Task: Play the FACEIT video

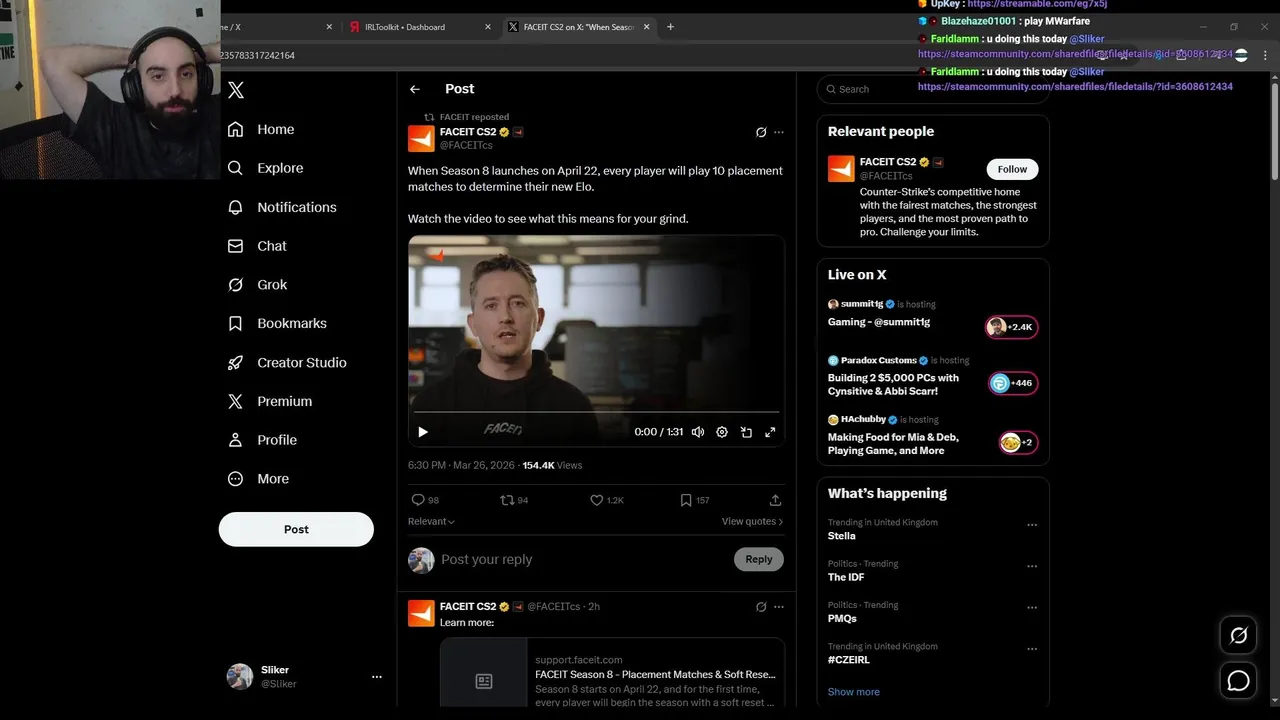Action: tap(423, 432)
